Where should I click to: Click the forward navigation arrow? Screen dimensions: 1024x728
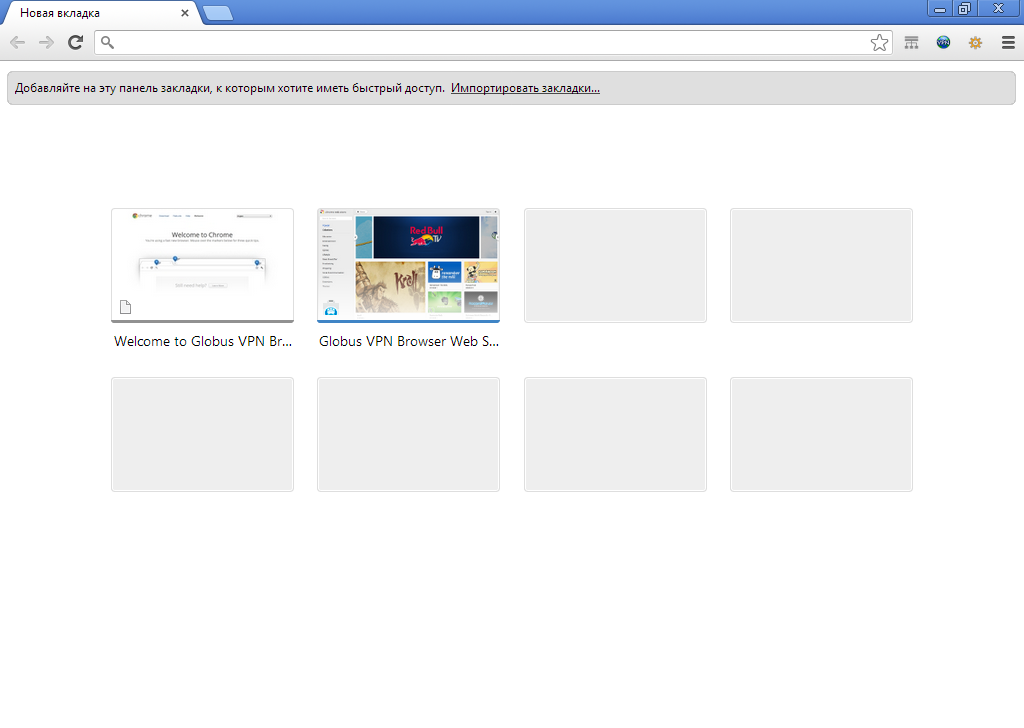tap(46, 42)
